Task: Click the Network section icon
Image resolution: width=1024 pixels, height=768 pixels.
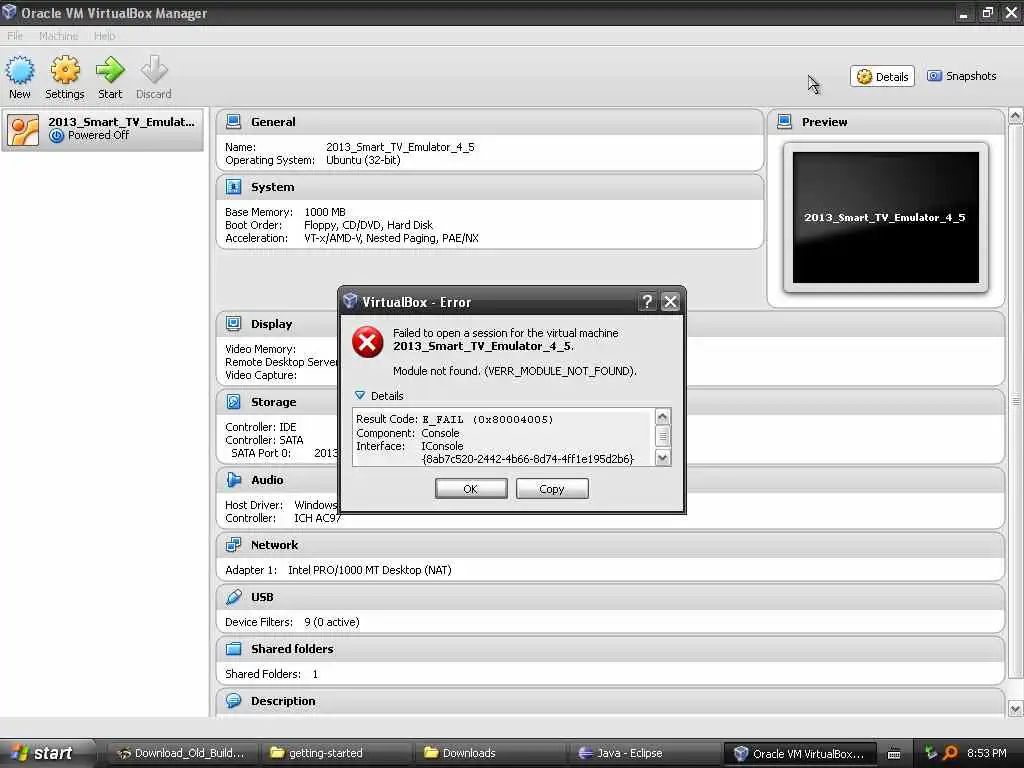Action: point(233,545)
